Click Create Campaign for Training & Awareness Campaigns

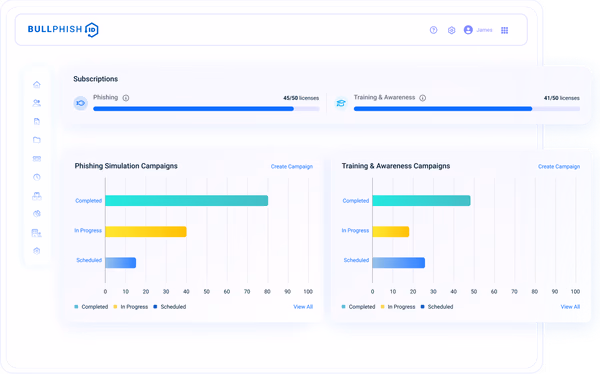(x=559, y=167)
